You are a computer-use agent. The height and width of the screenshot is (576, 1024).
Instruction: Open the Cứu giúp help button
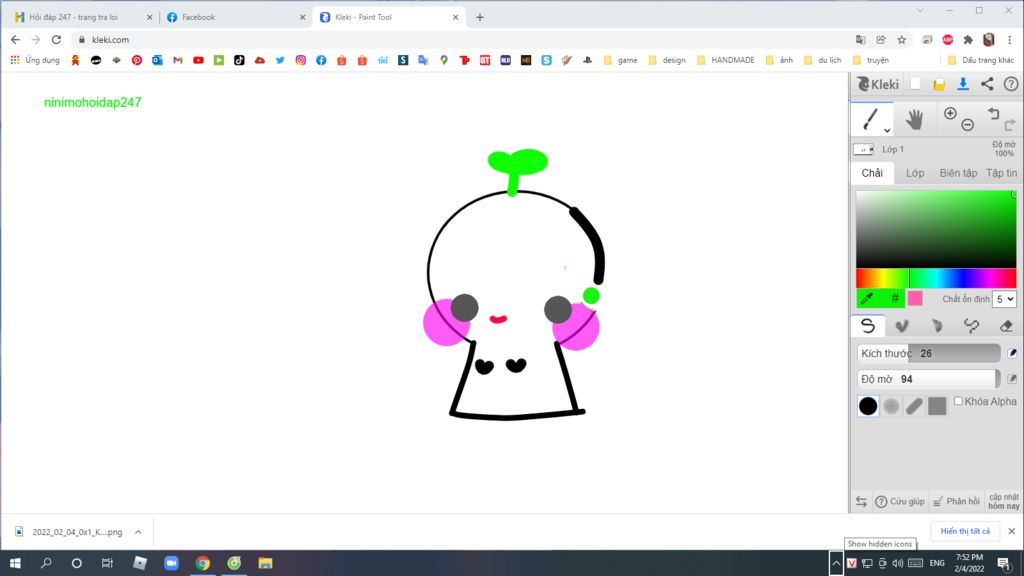click(900, 502)
